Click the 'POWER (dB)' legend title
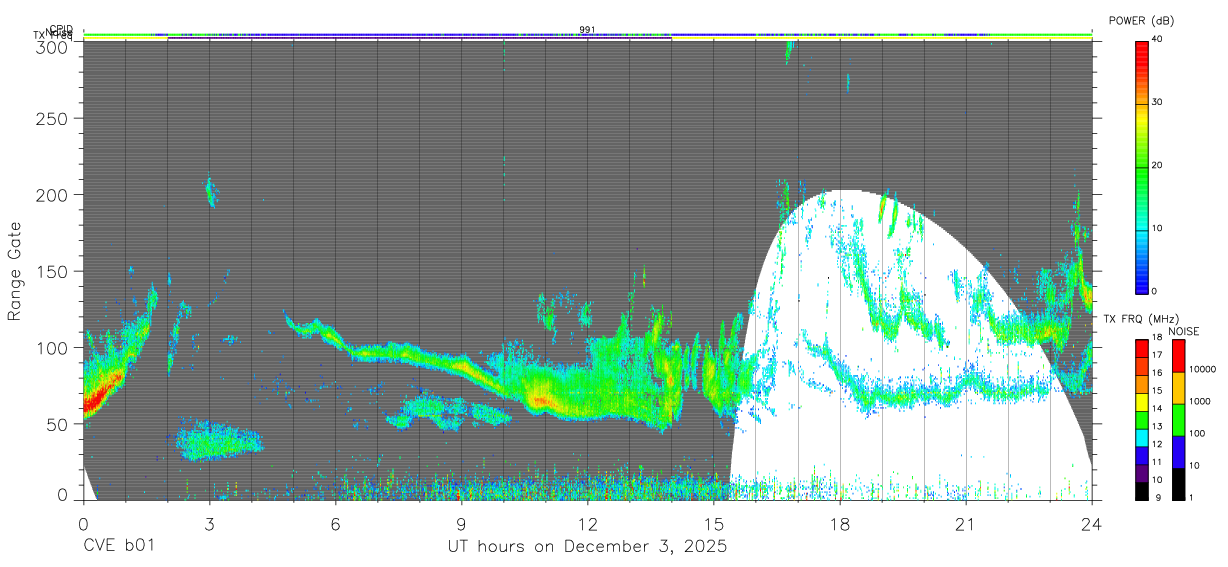Viewport: 1228px width, 567px height. (1142, 20)
